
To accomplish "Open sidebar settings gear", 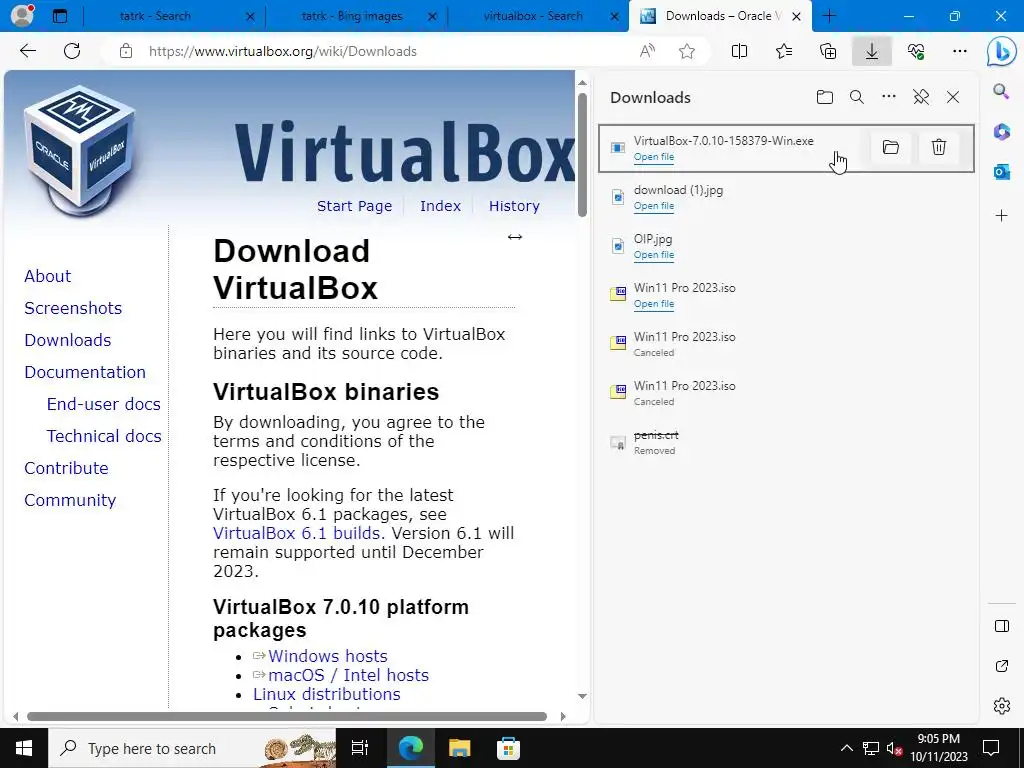I will pos(1001,706).
